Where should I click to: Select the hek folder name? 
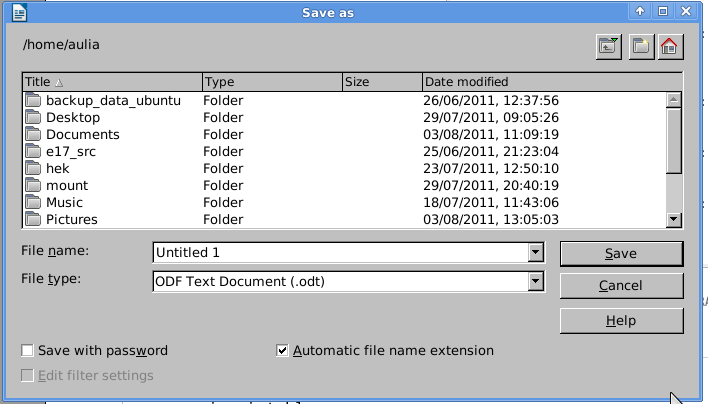pos(57,168)
